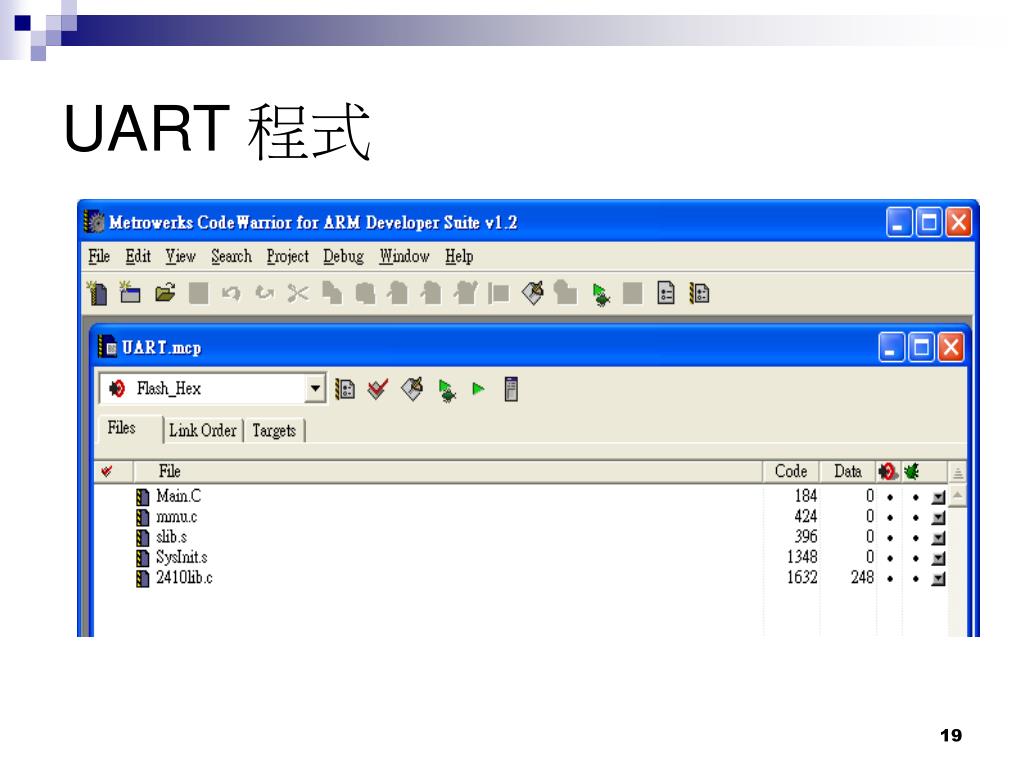1024x768 pixels.
Task: Sort by the File column header
Action: [x=448, y=472]
